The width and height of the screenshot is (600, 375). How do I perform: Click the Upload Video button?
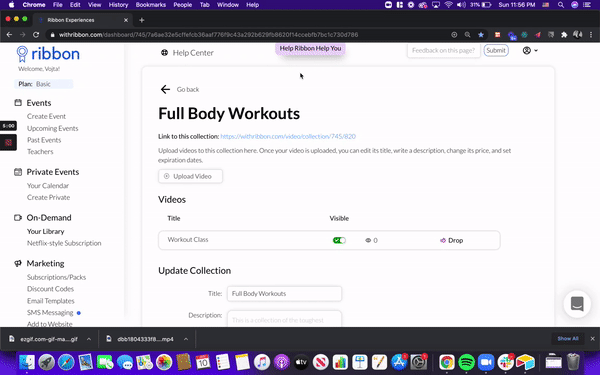tap(190, 176)
